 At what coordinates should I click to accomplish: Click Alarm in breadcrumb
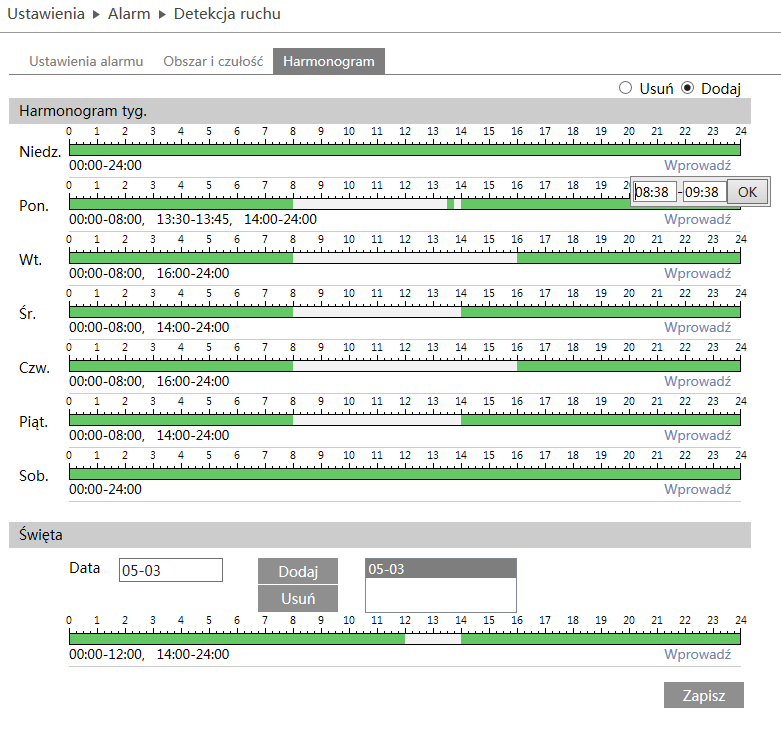(129, 14)
